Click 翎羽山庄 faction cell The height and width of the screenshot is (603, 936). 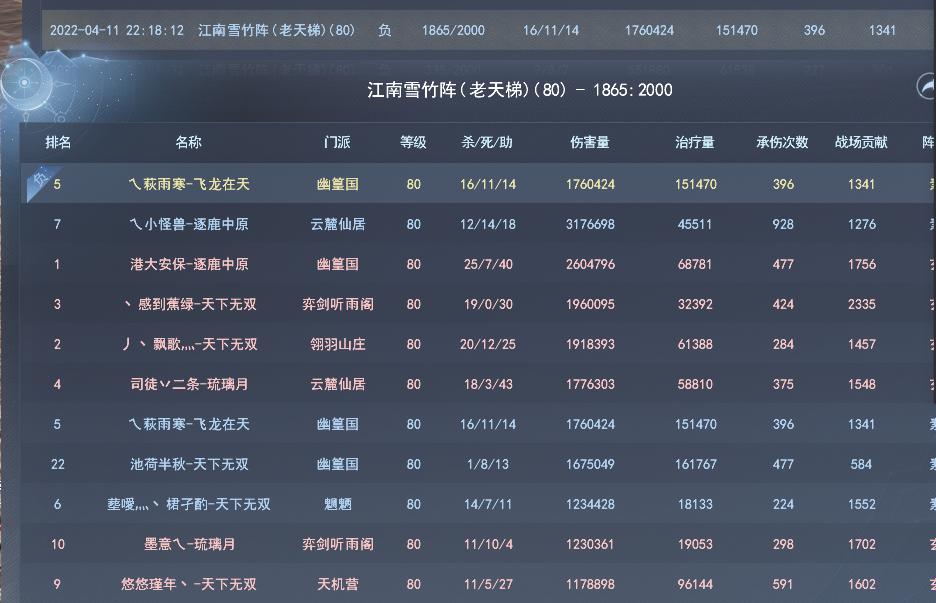click(x=337, y=344)
